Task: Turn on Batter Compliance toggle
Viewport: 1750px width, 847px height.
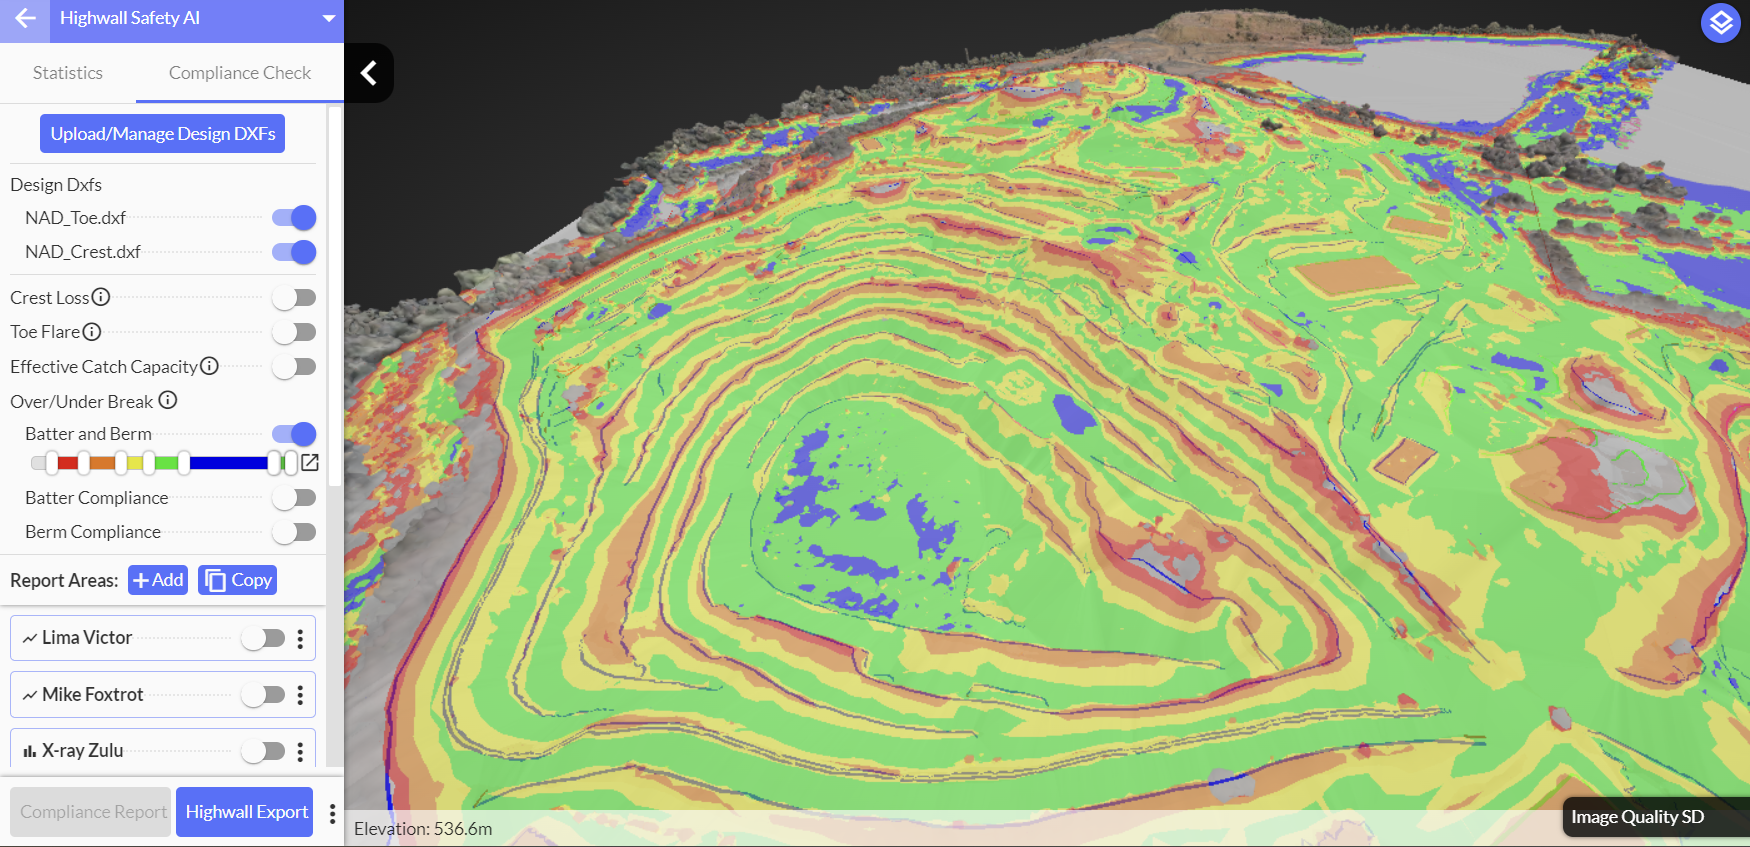Action: point(294,498)
